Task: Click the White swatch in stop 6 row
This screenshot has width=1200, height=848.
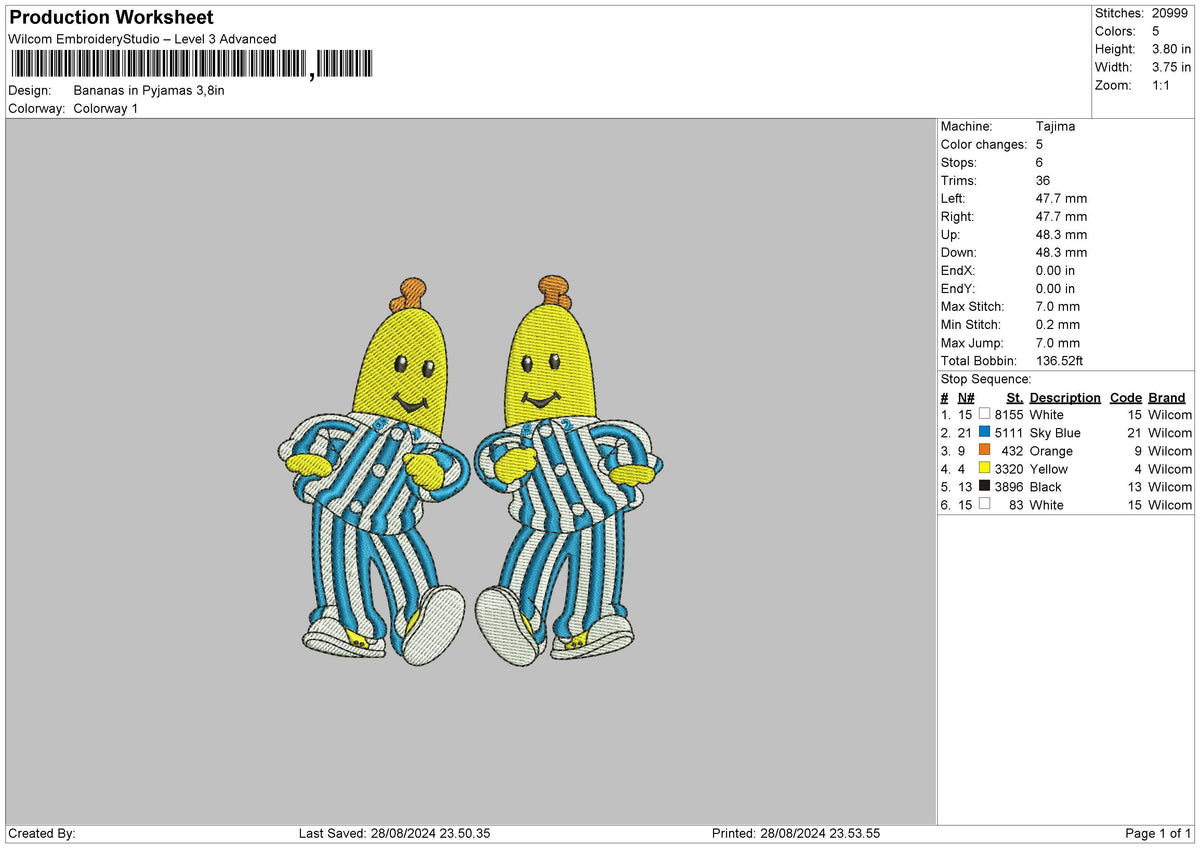Action: 985,504
